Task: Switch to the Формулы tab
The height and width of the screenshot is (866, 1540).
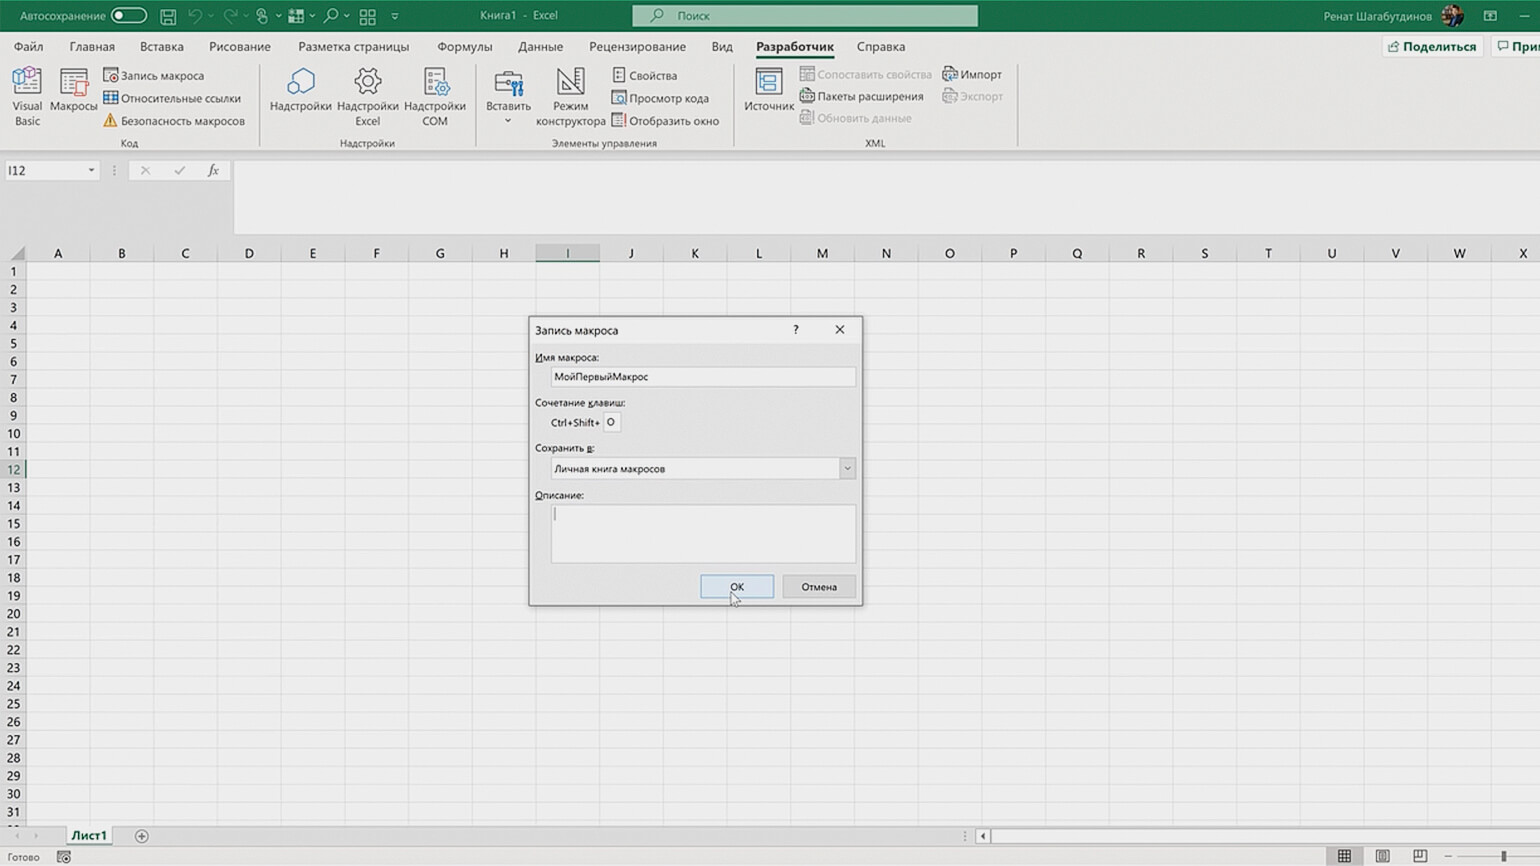Action: (x=464, y=47)
